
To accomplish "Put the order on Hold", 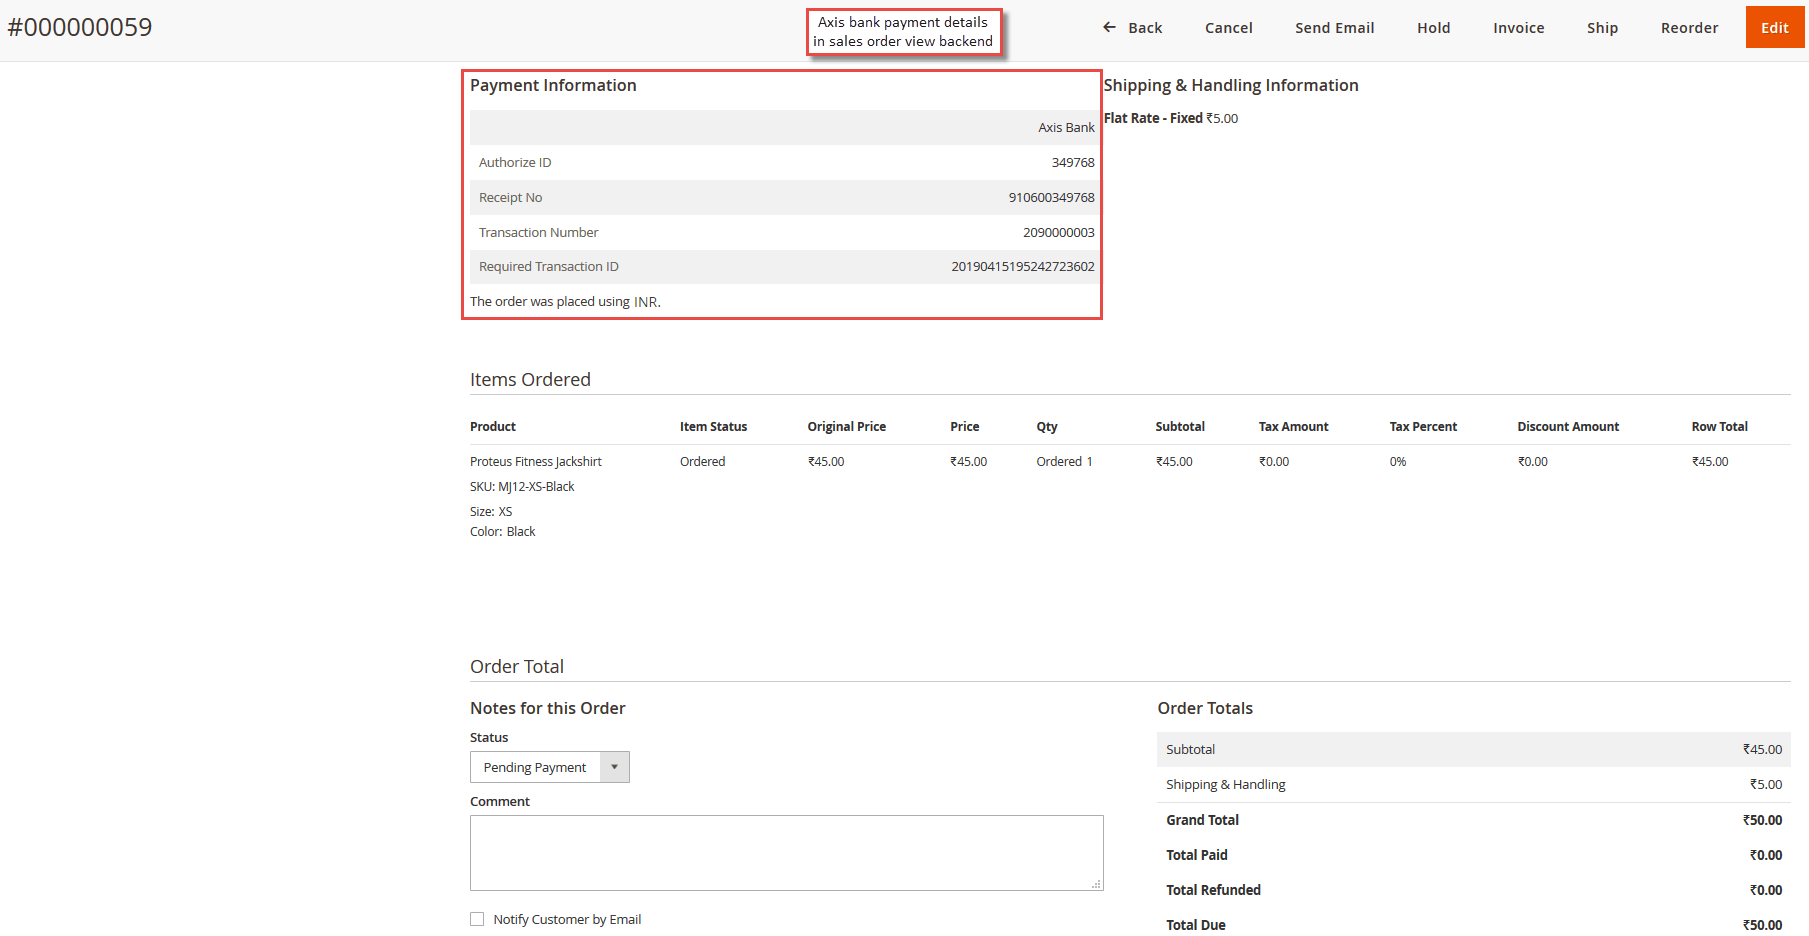I will [x=1433, y=28].
